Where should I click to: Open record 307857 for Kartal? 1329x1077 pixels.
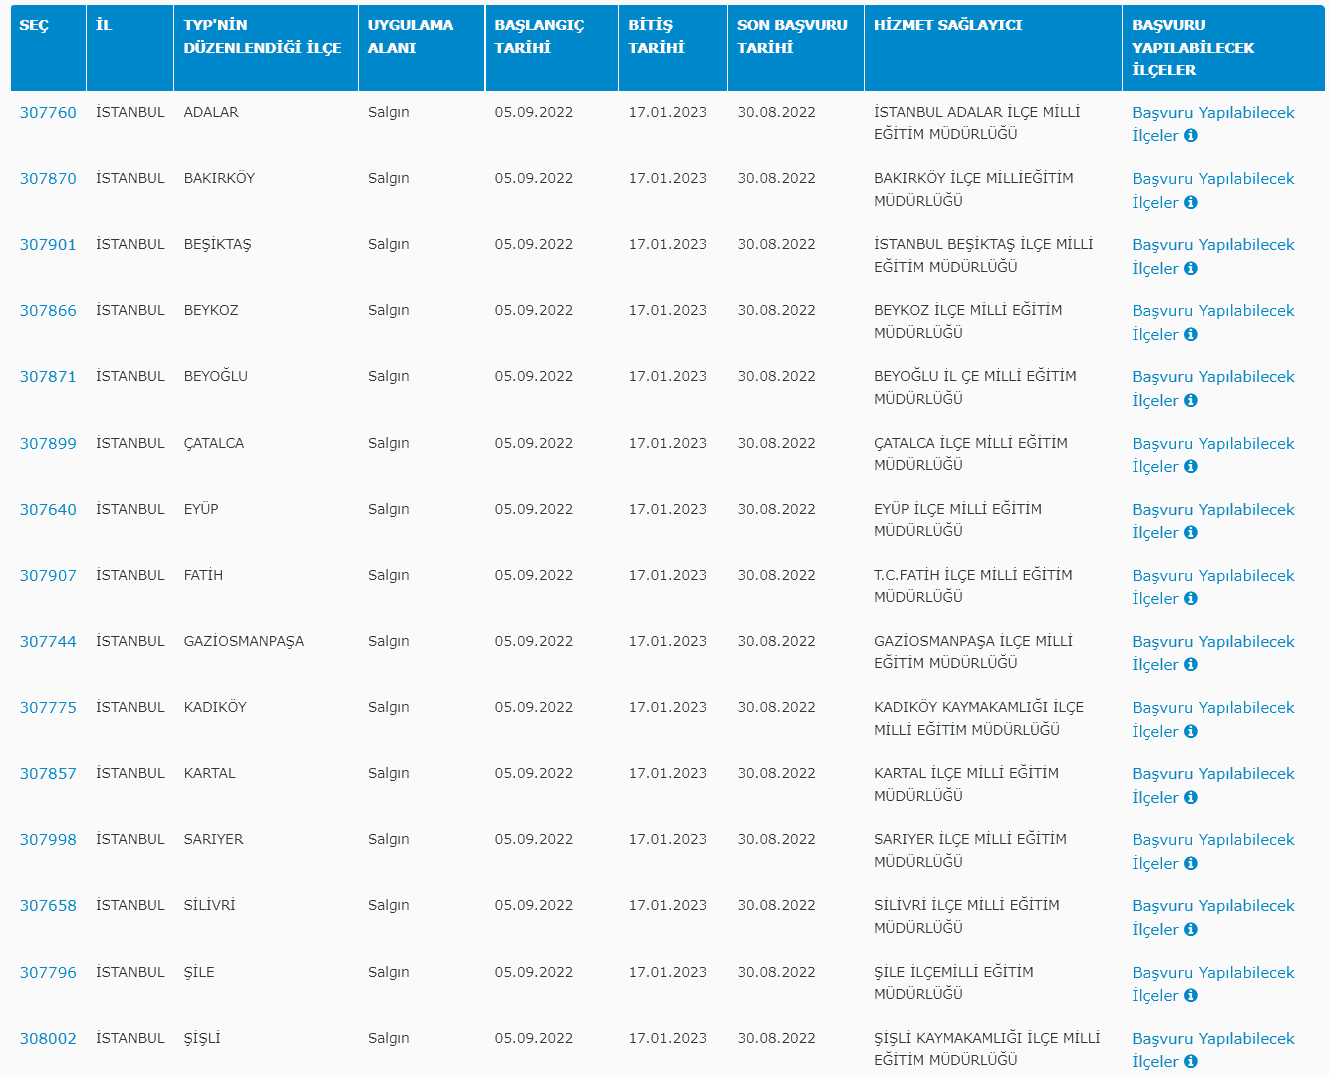click(x=48, y=774)
